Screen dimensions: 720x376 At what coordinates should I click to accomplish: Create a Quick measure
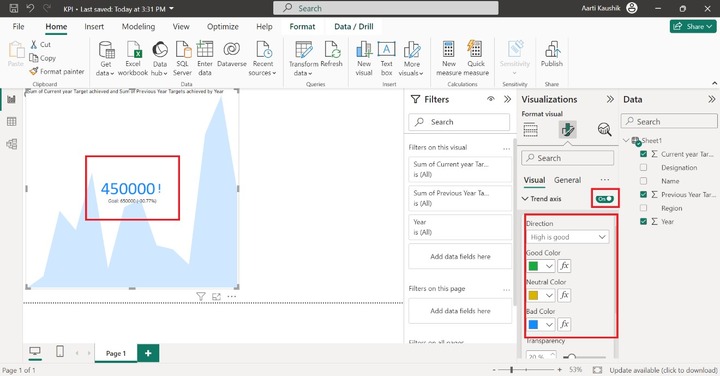(476, 58)
